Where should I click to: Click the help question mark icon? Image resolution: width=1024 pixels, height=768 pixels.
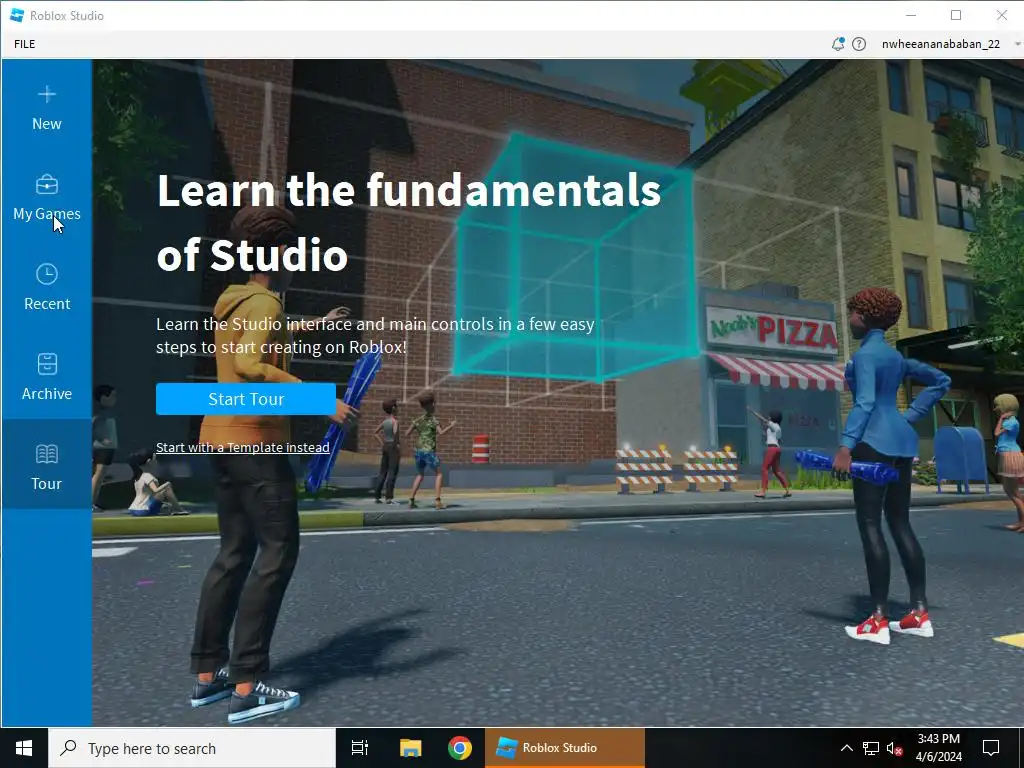(x=859, y=44)
